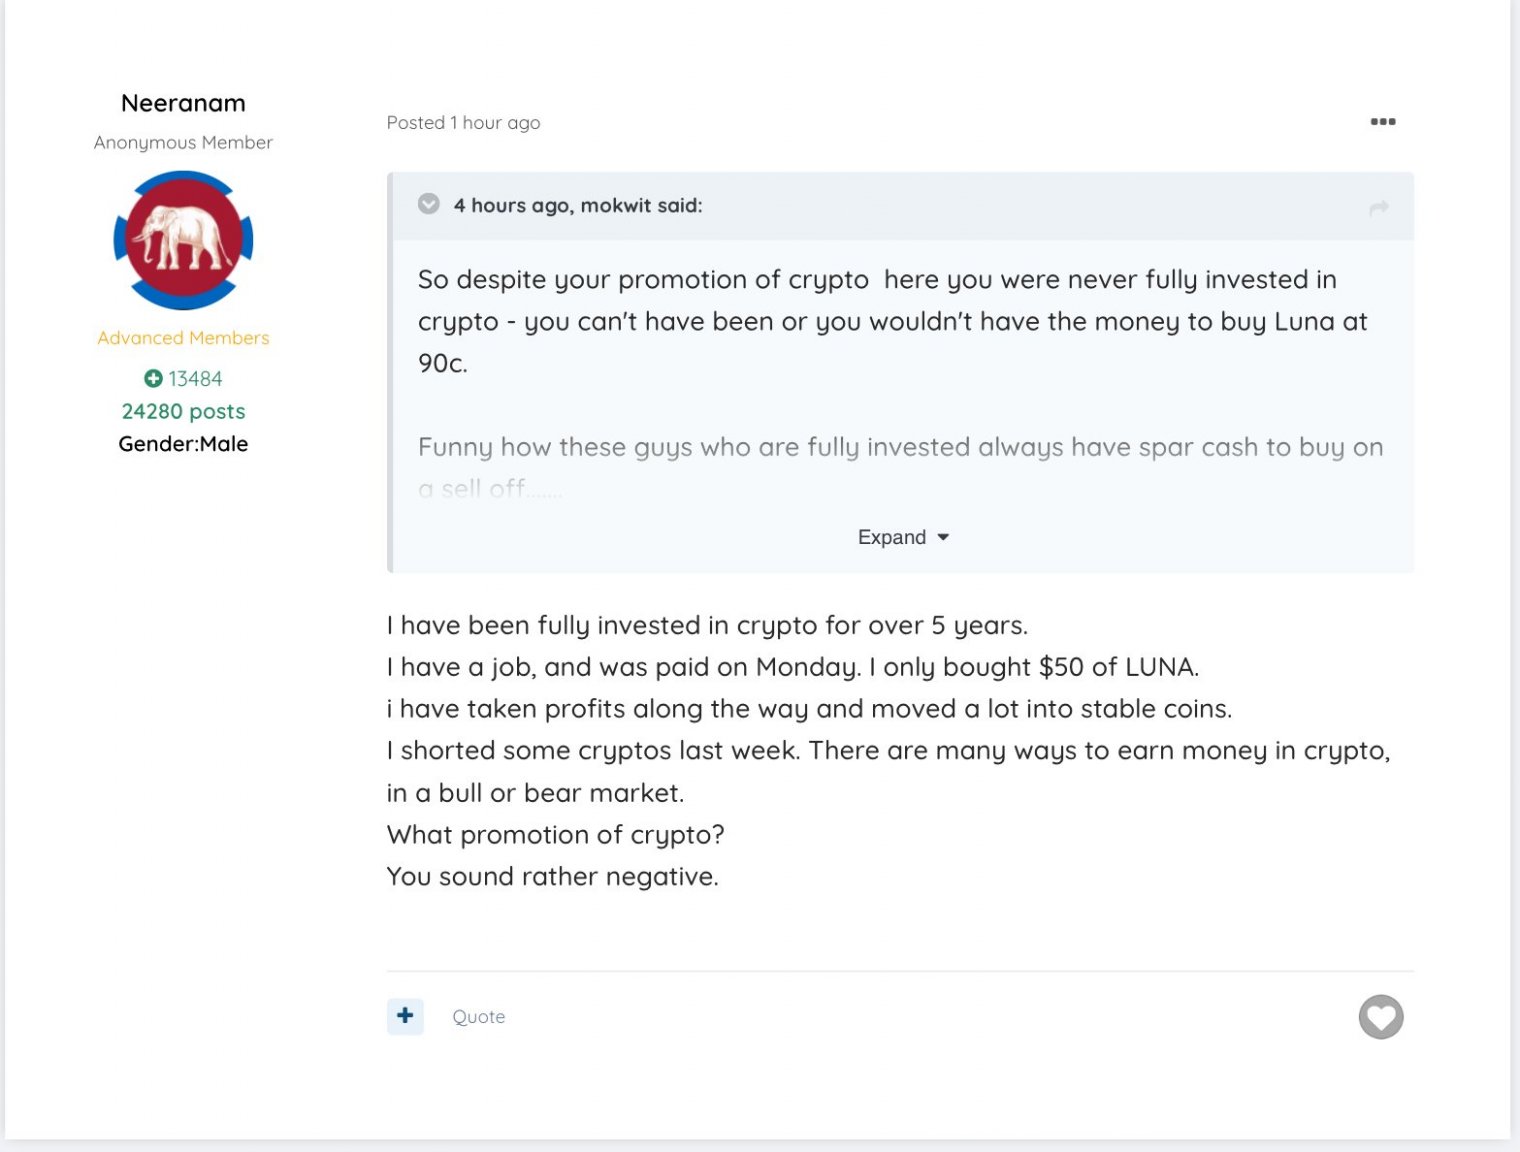1520x1152 pixels.
Task: Click the green reputation plus icon
Action: coord(153,378)
